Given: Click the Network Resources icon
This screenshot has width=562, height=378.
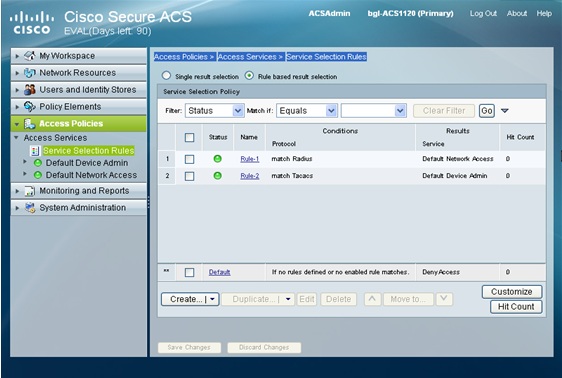Looking at the screenshot, I should click(29, 73).
